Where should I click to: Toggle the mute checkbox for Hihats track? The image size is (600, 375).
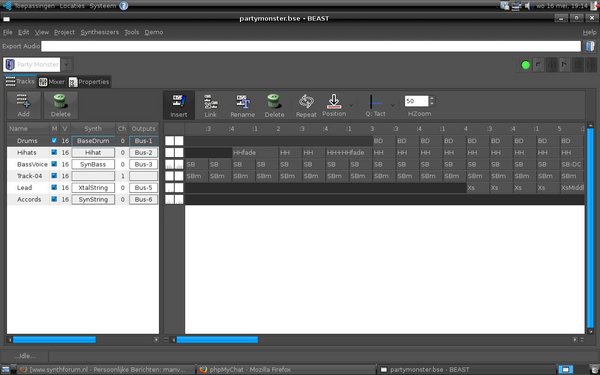(x=54, y=152)
